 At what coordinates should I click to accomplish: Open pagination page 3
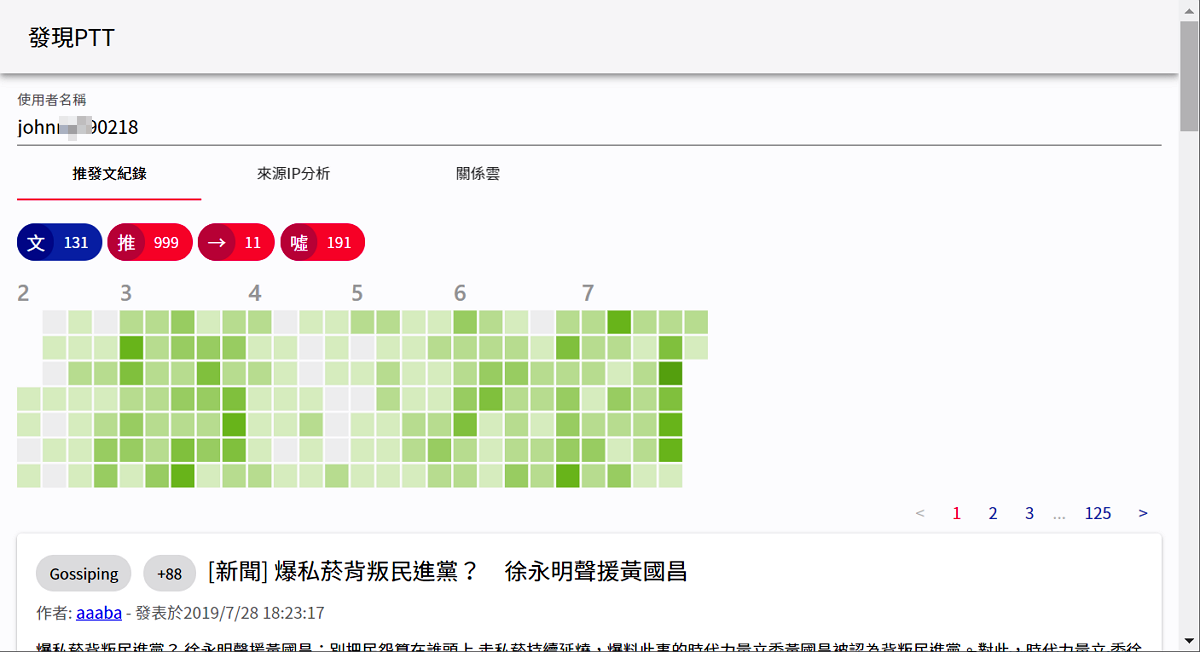(x=1029, y=513)
